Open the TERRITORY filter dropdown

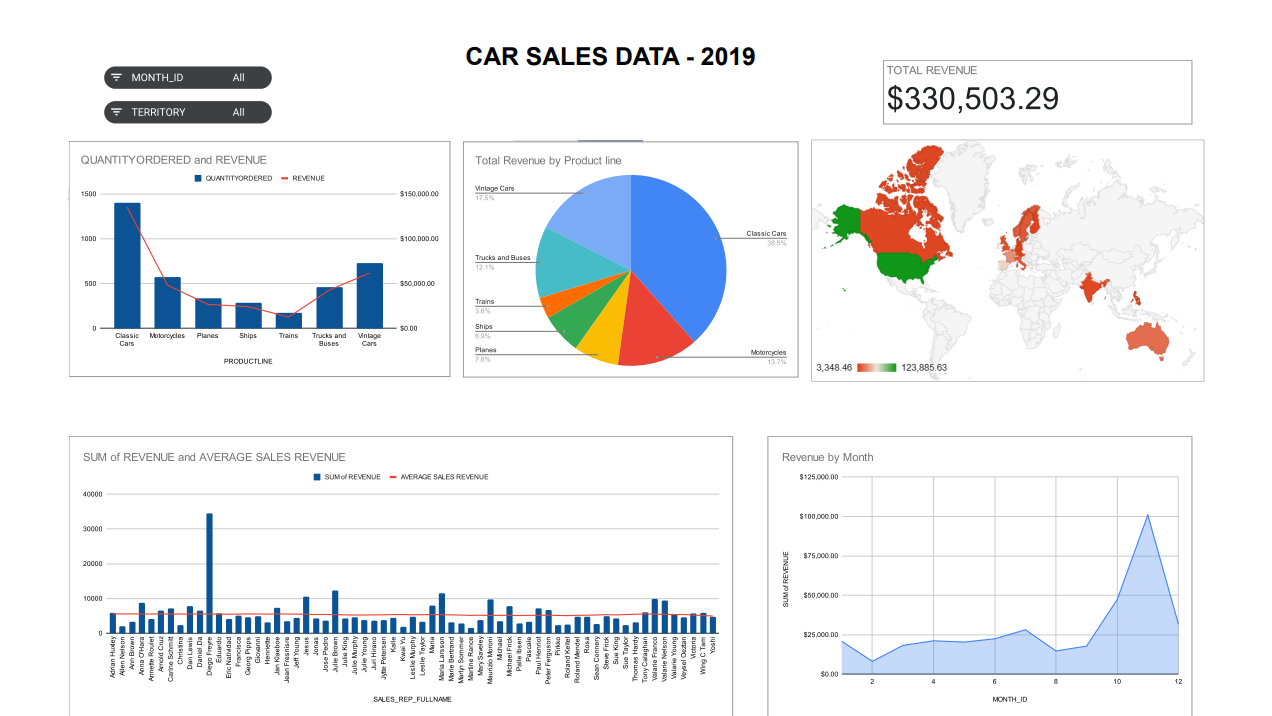pos(188,112)
